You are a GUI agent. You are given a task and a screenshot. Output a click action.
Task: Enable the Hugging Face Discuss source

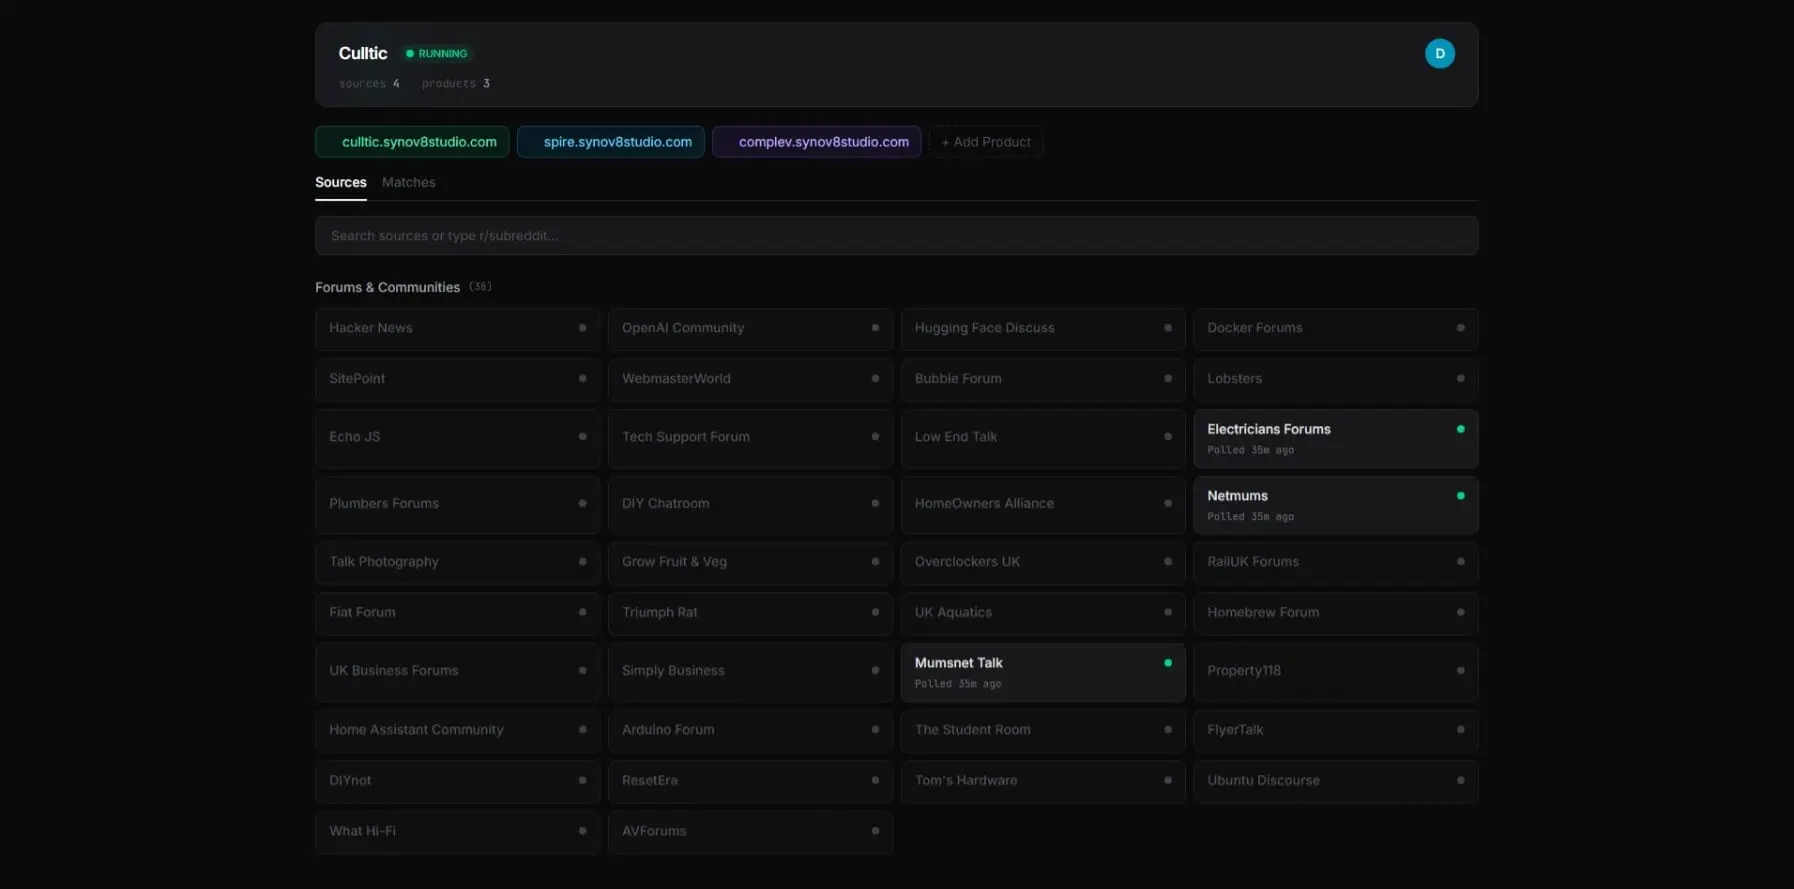click(1043, 328)
